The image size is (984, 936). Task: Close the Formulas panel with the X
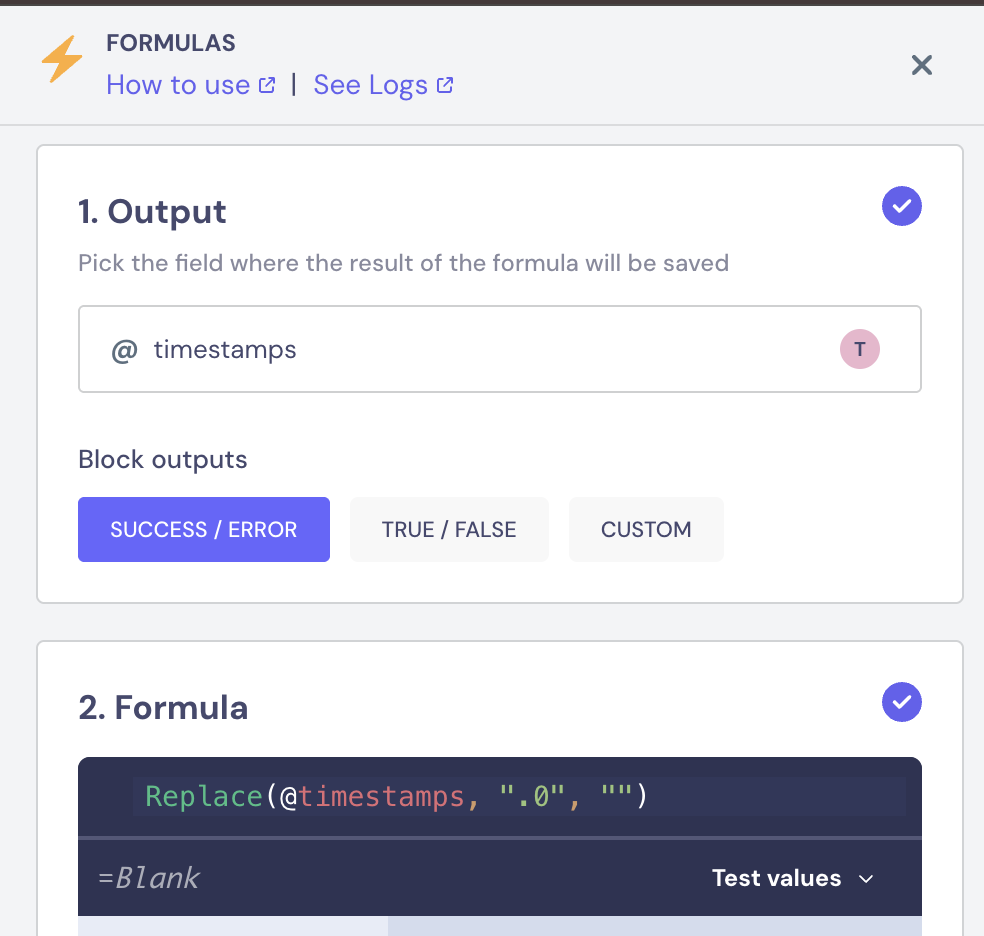[x=921, y=65]
